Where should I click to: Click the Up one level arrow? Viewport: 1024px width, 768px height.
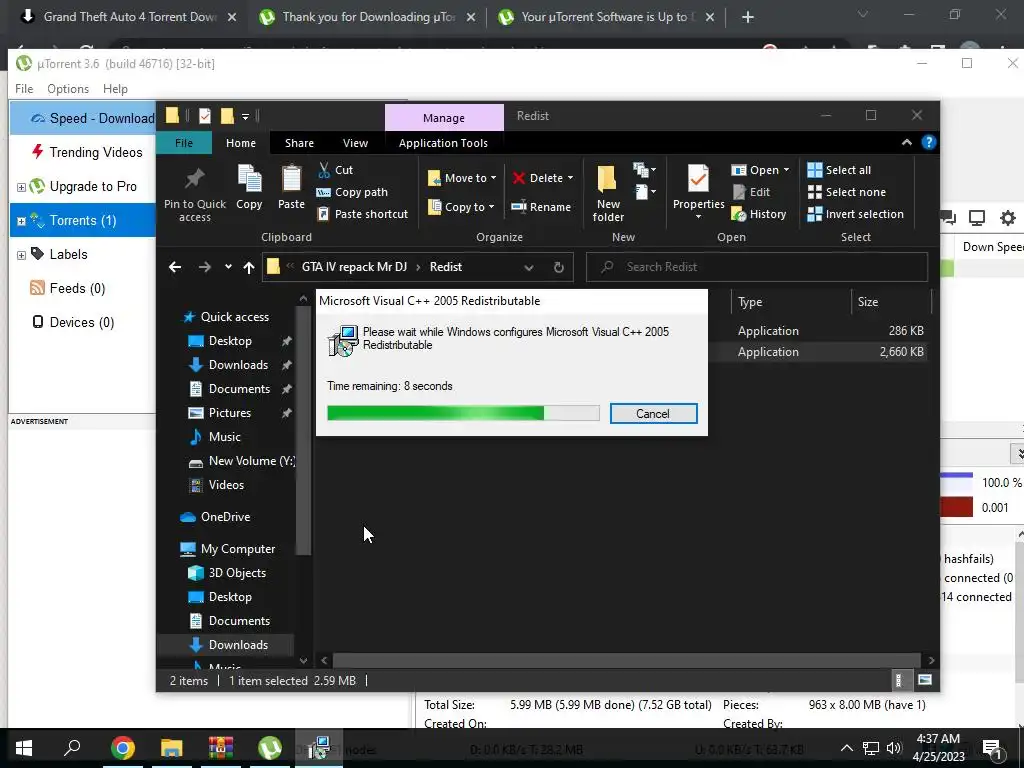click(x=248, y=267)
